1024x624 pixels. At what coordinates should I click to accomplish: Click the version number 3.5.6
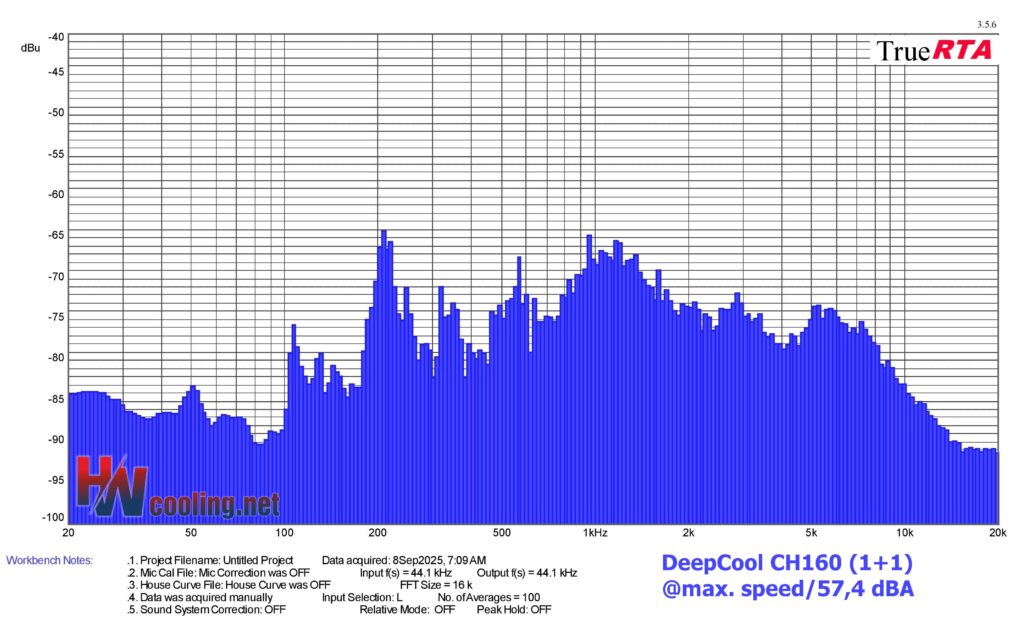(987, 24)
